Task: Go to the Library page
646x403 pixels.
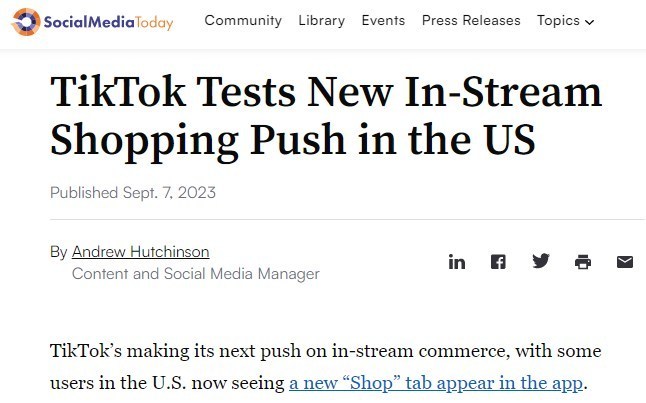Action: tap(322, 21)
